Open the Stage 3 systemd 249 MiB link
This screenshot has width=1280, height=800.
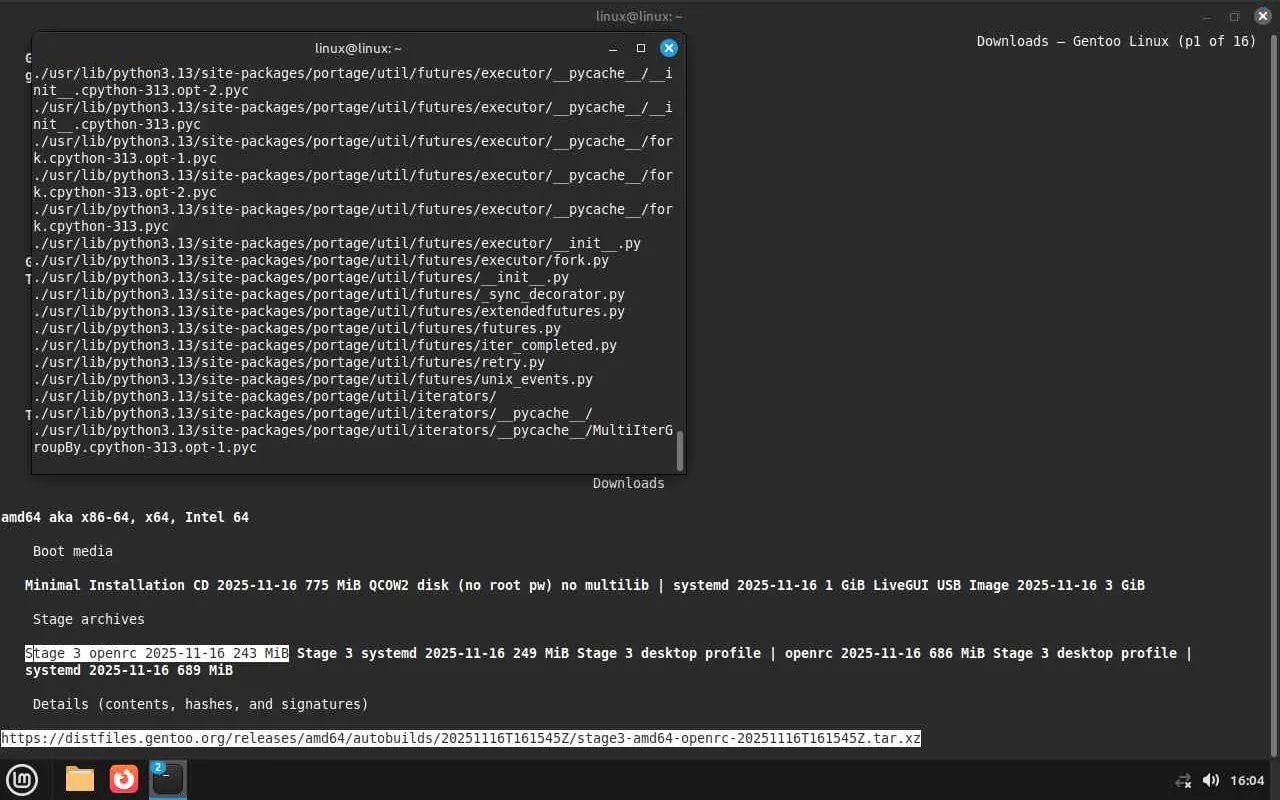(x=433, y=653)
